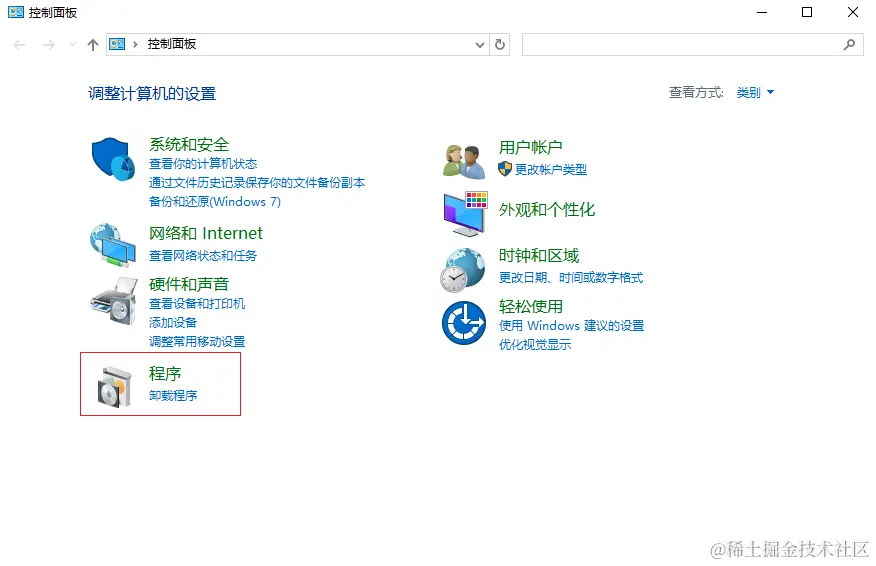Click the 卸载程序 link

(x=173, y=396)
